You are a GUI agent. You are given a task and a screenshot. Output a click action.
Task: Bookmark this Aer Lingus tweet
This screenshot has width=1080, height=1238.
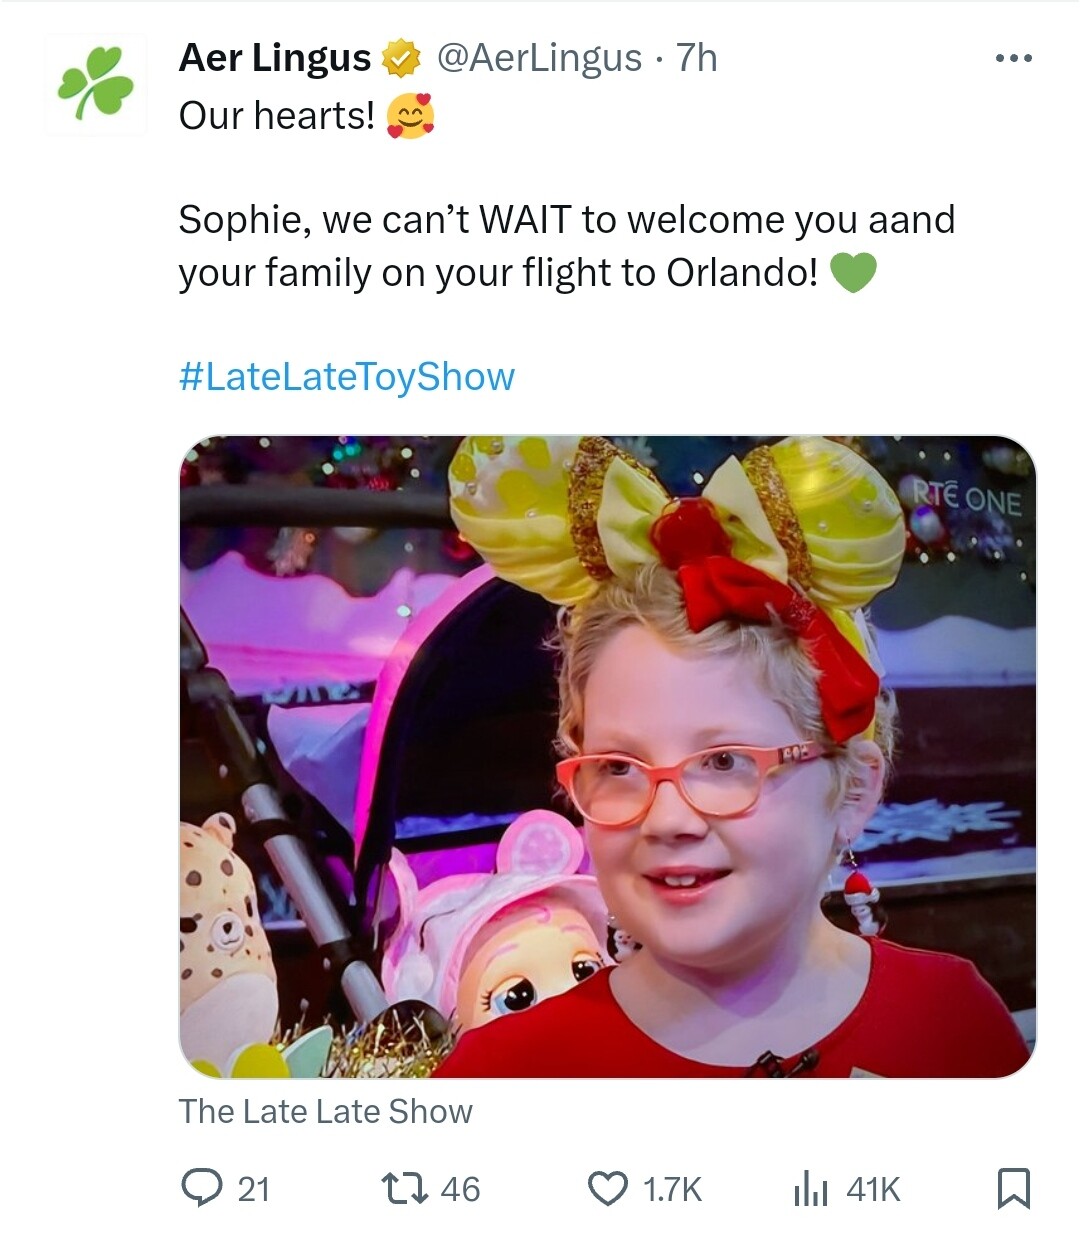[x=1013, y=1188]
